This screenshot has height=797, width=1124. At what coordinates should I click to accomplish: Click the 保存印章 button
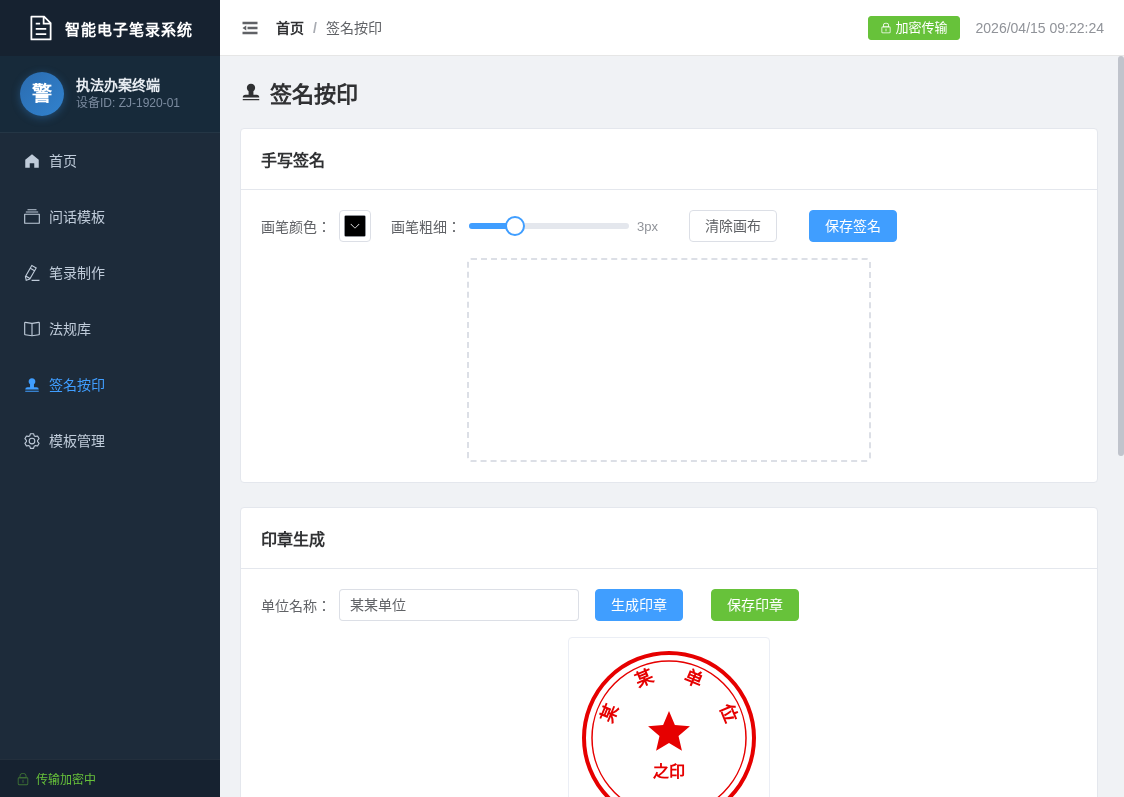pos(755,605)
